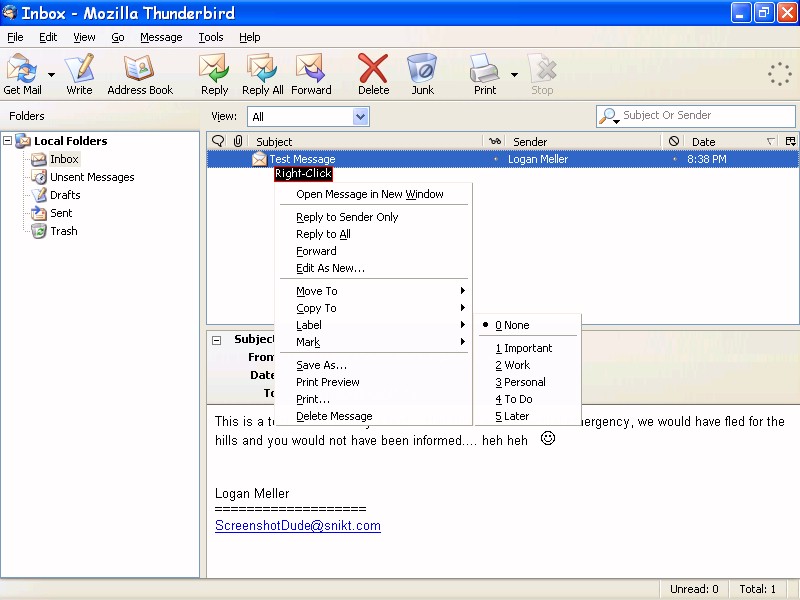Open the column picker icon
800x600 pixels.
click(790, 141)
